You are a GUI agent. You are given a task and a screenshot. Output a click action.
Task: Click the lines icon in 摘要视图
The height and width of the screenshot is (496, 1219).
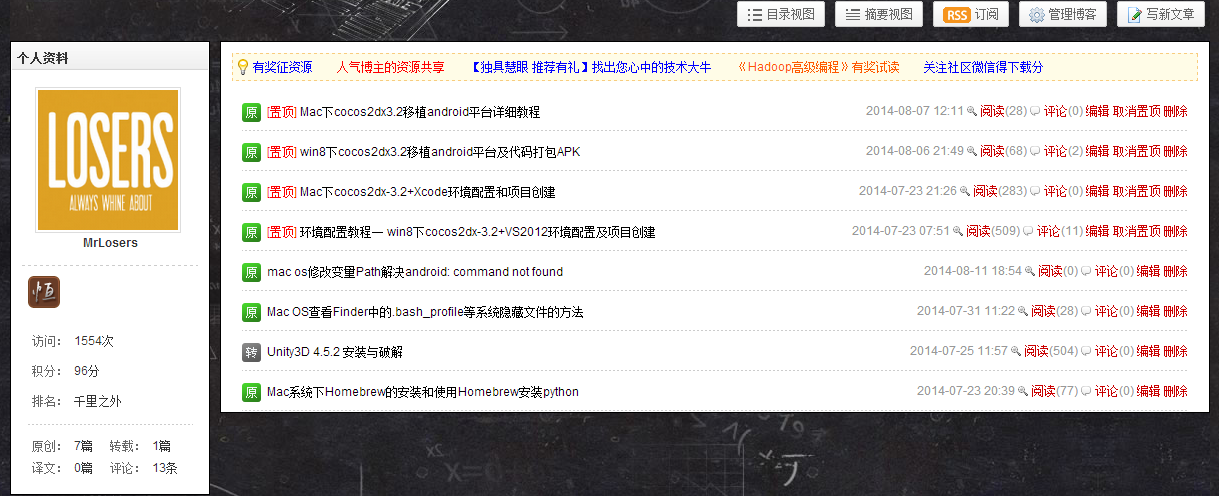[x=853, y=15]
